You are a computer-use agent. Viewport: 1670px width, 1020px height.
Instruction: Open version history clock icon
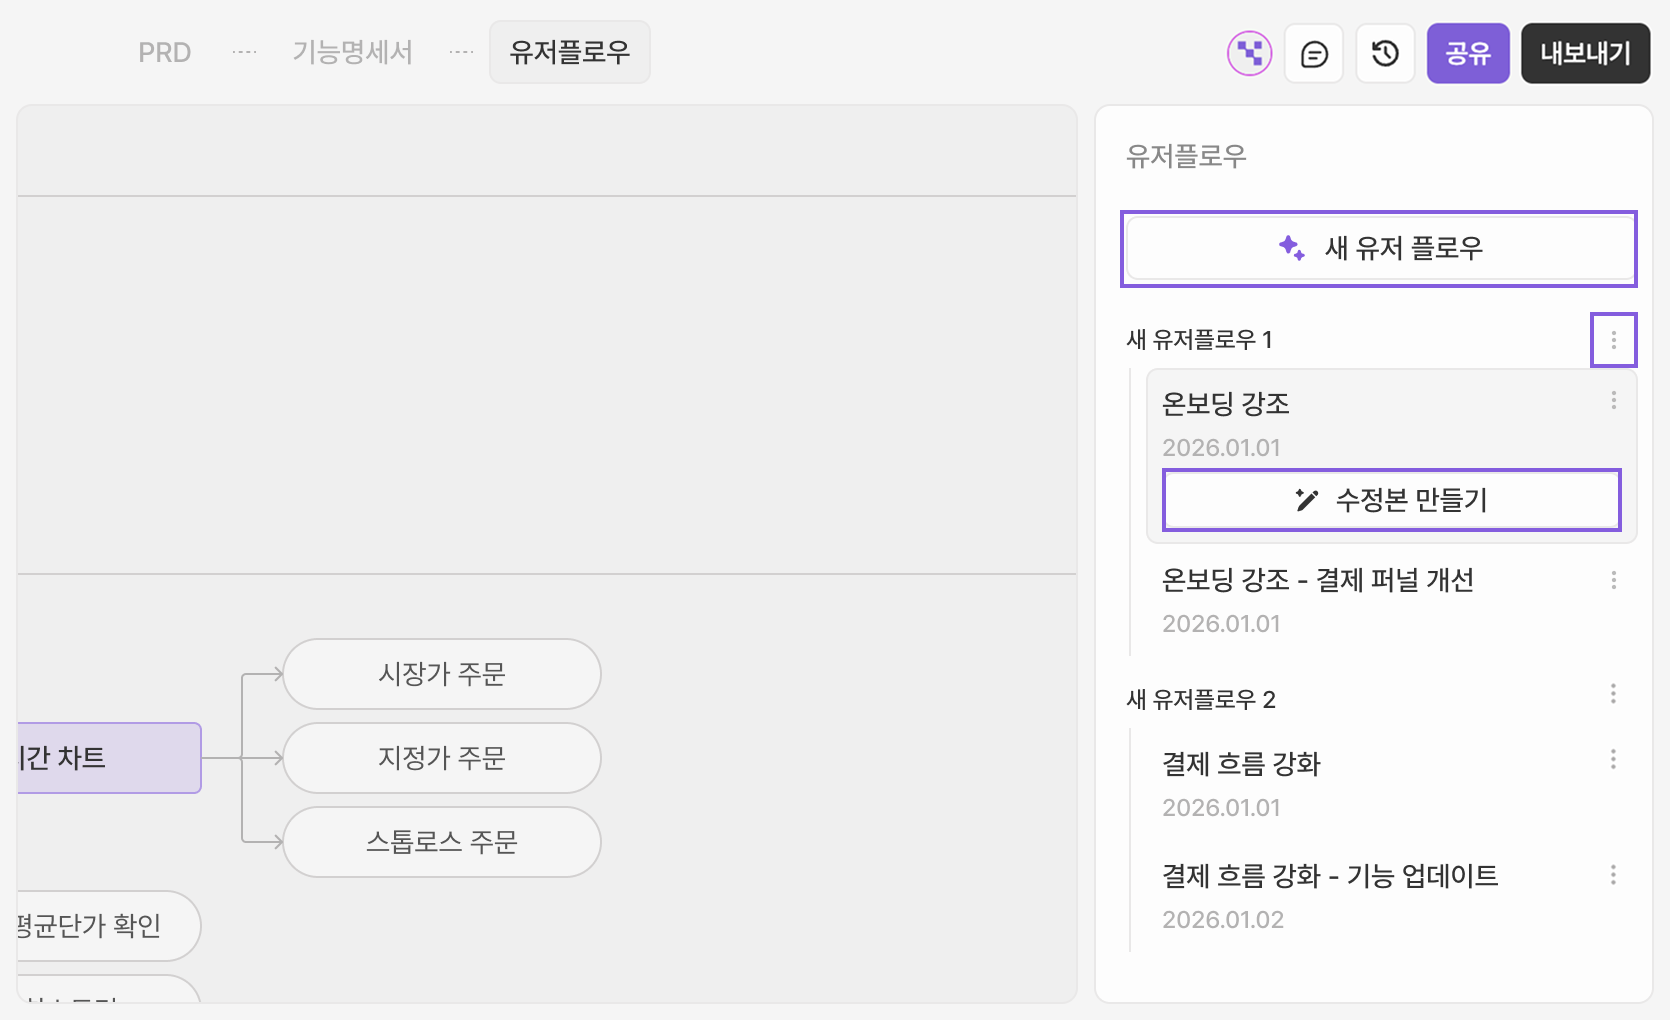(1385, 53)
